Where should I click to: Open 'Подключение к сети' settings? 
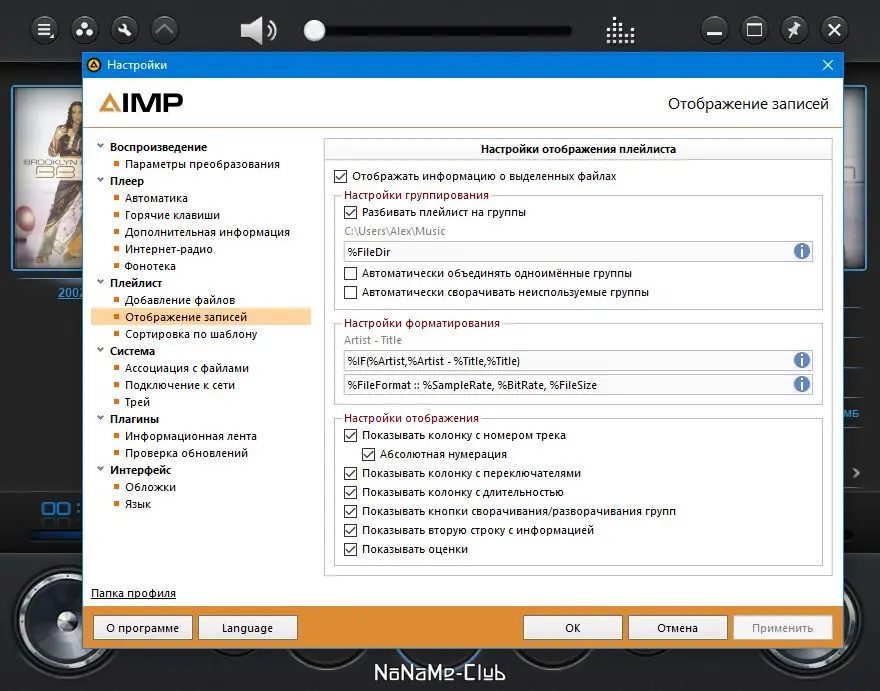point(180,385)
